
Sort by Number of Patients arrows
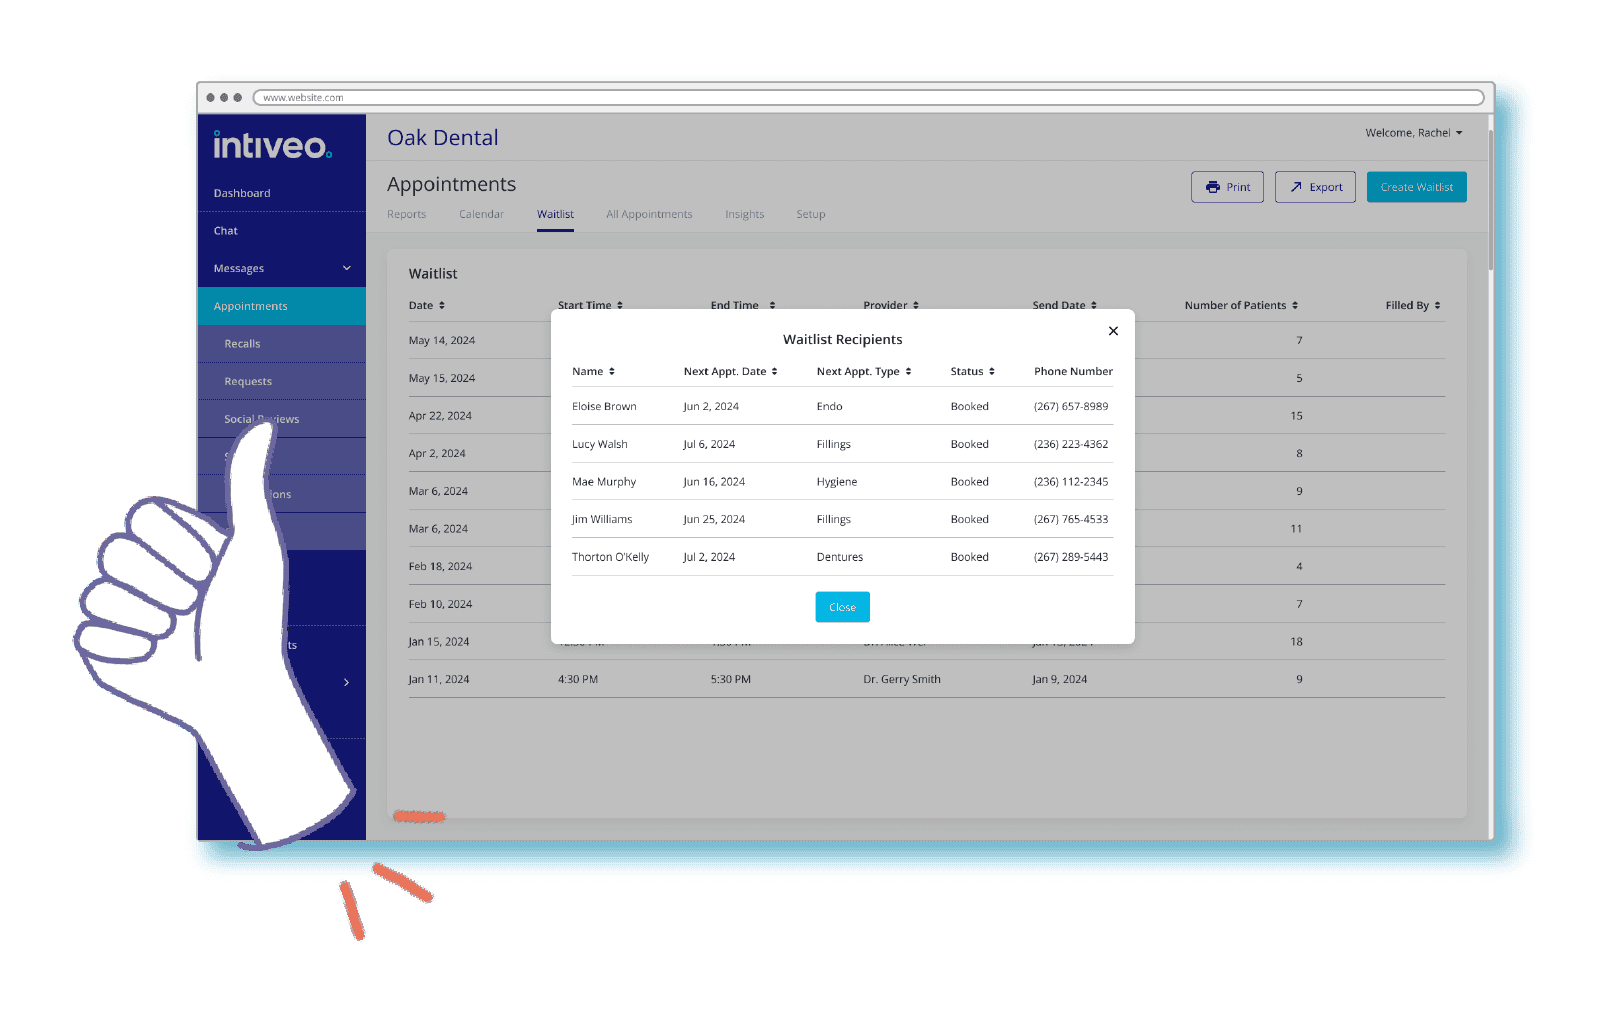(1295, 306)
